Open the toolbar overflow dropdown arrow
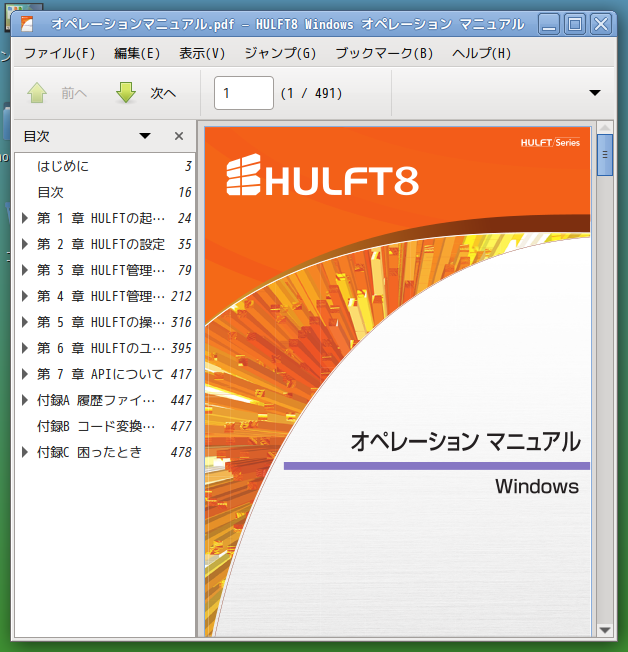Image resolution: width=628 pixels, height=652 pixels. point(595,93)
